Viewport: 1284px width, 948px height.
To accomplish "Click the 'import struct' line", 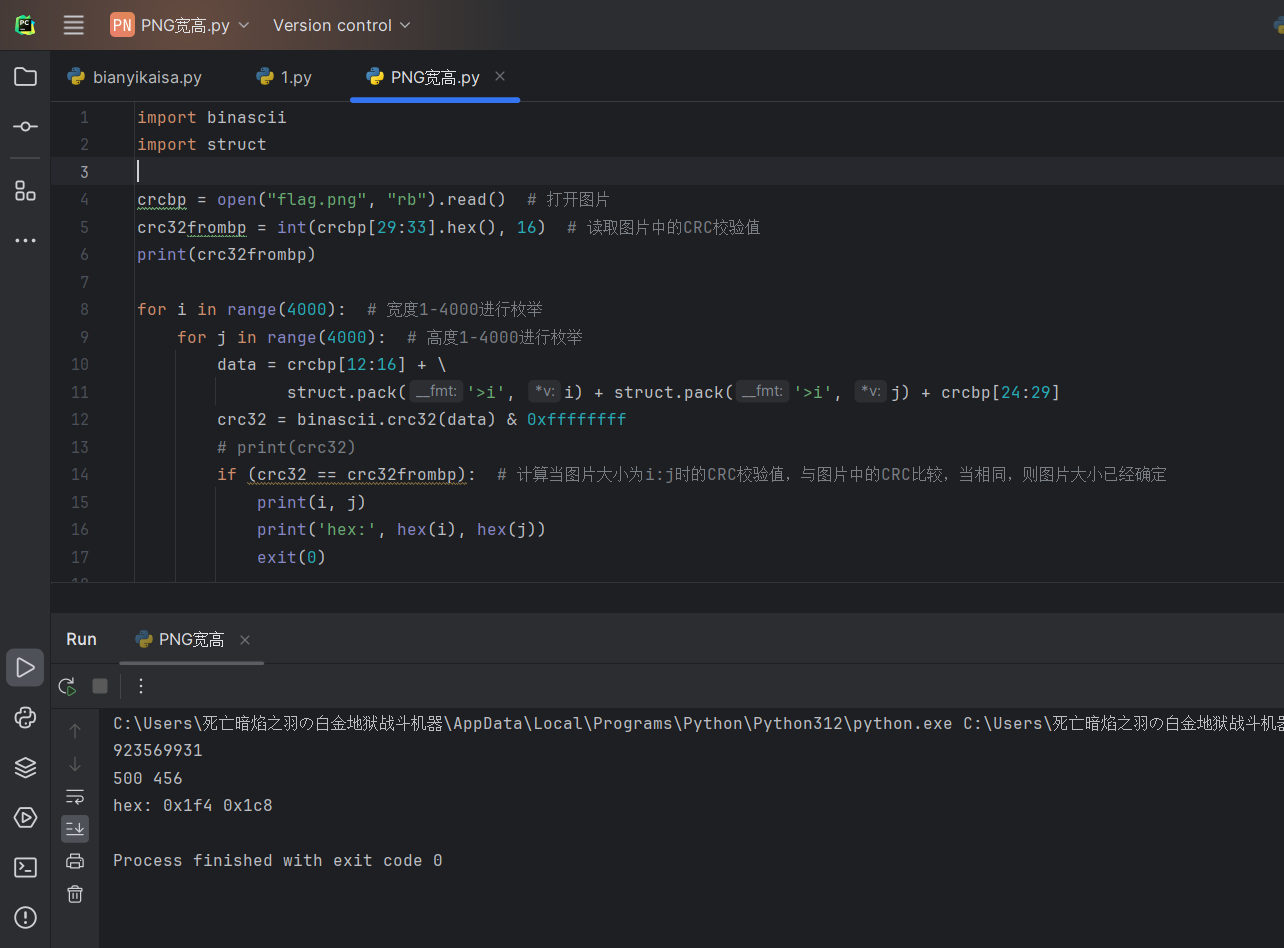I will click(202, 144).
